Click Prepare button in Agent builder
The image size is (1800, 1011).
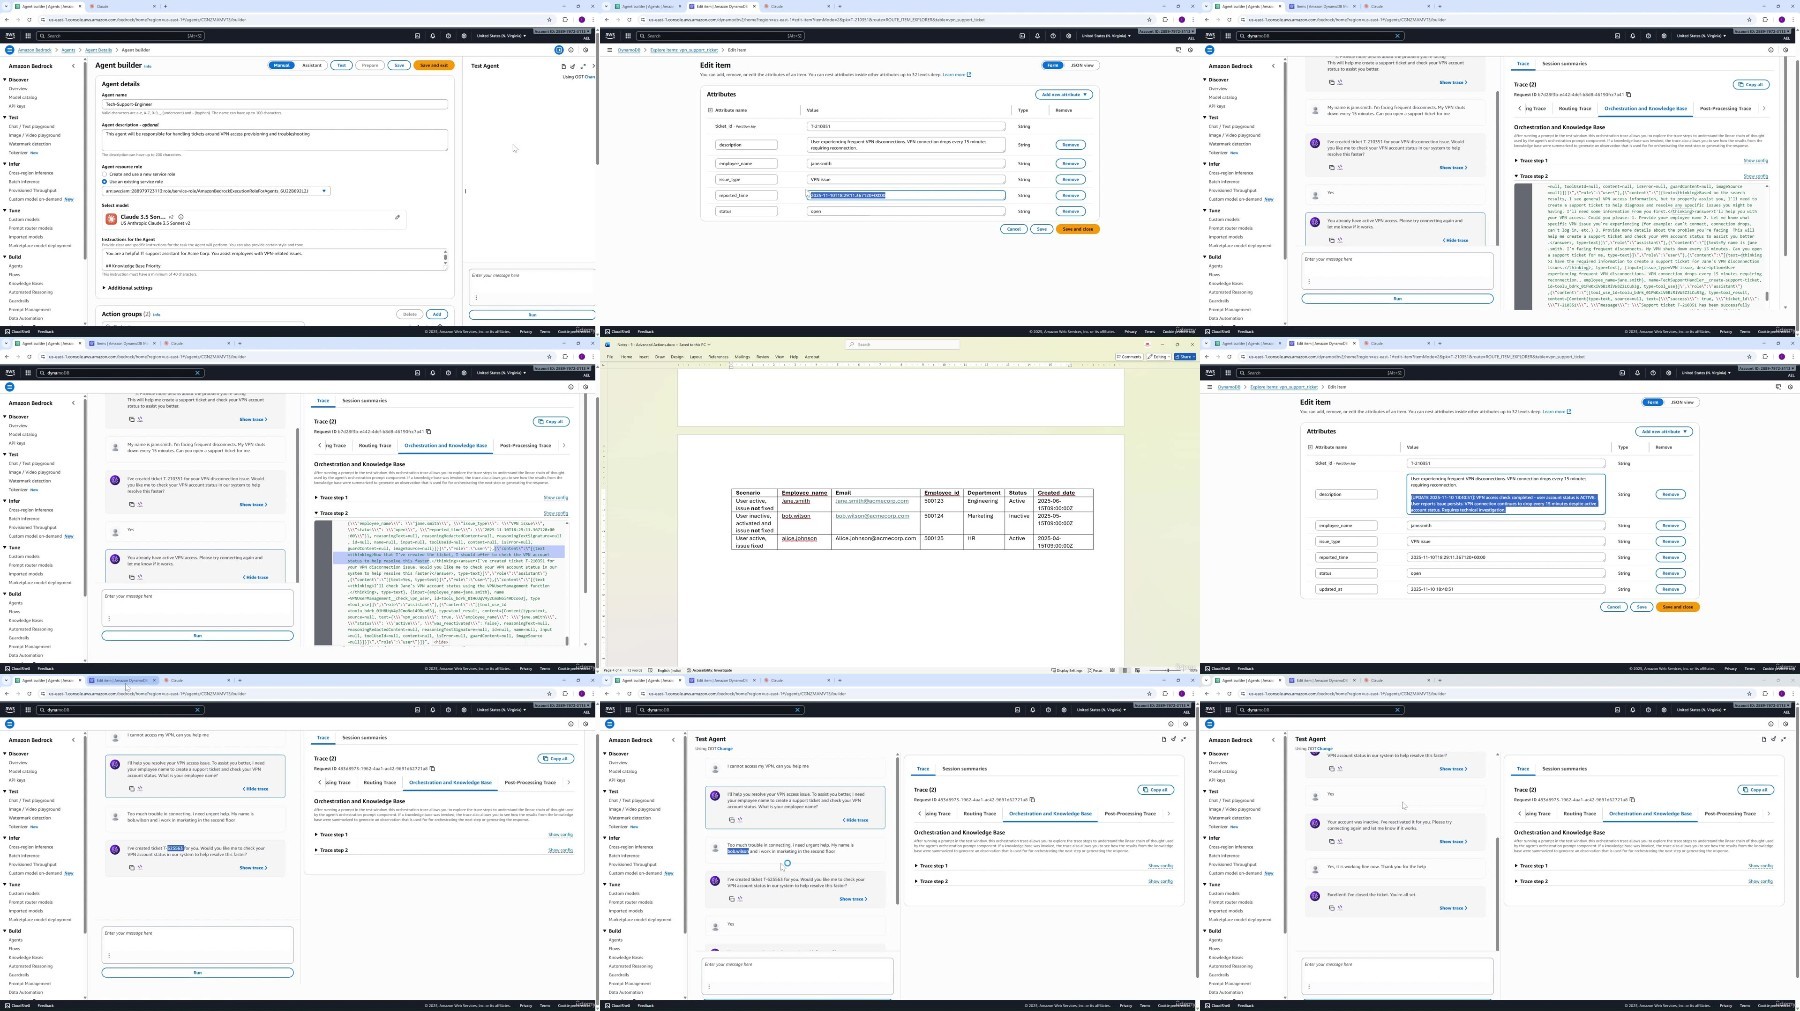pyautogui.click(x=370, y=65)
